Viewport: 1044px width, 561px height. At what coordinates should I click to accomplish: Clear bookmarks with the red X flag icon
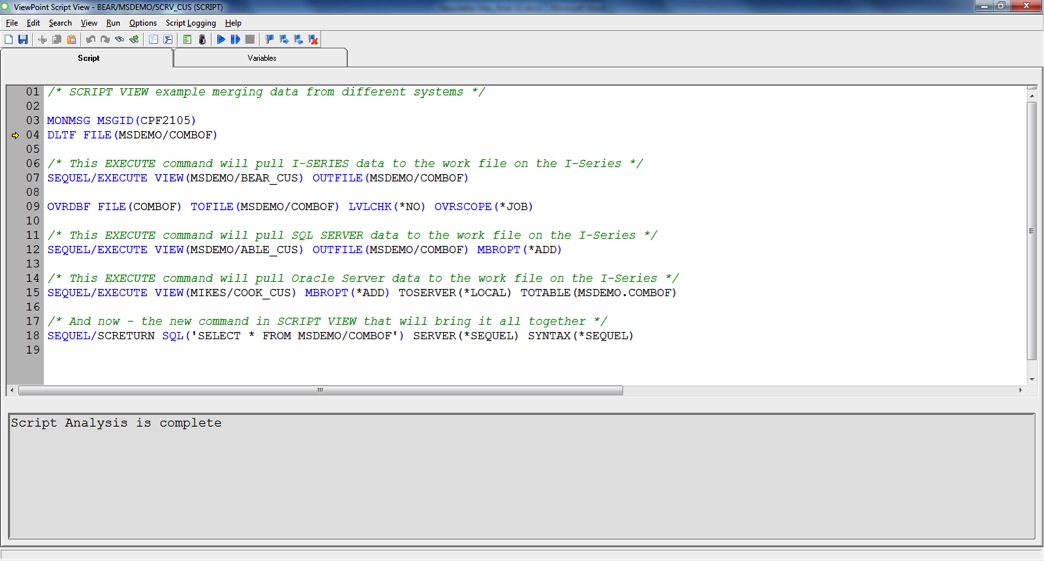pos(313,40)
